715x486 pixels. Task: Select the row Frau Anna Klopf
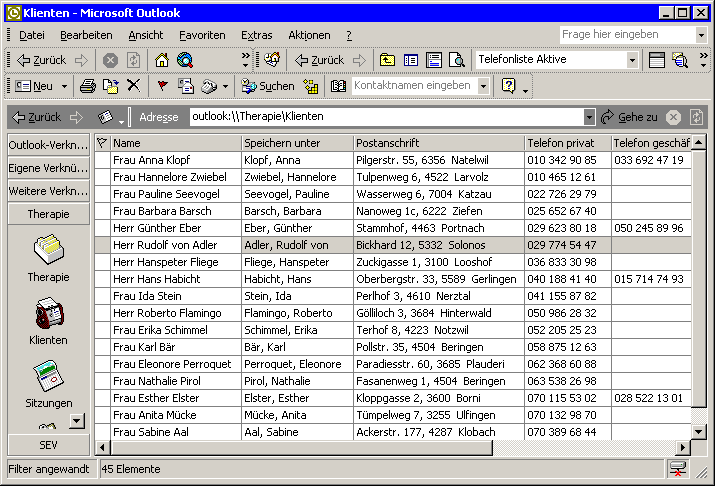(393, 160)
